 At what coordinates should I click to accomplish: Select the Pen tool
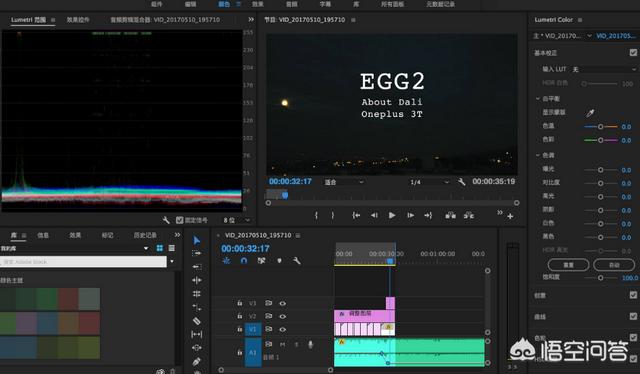[x=197, y=361]
